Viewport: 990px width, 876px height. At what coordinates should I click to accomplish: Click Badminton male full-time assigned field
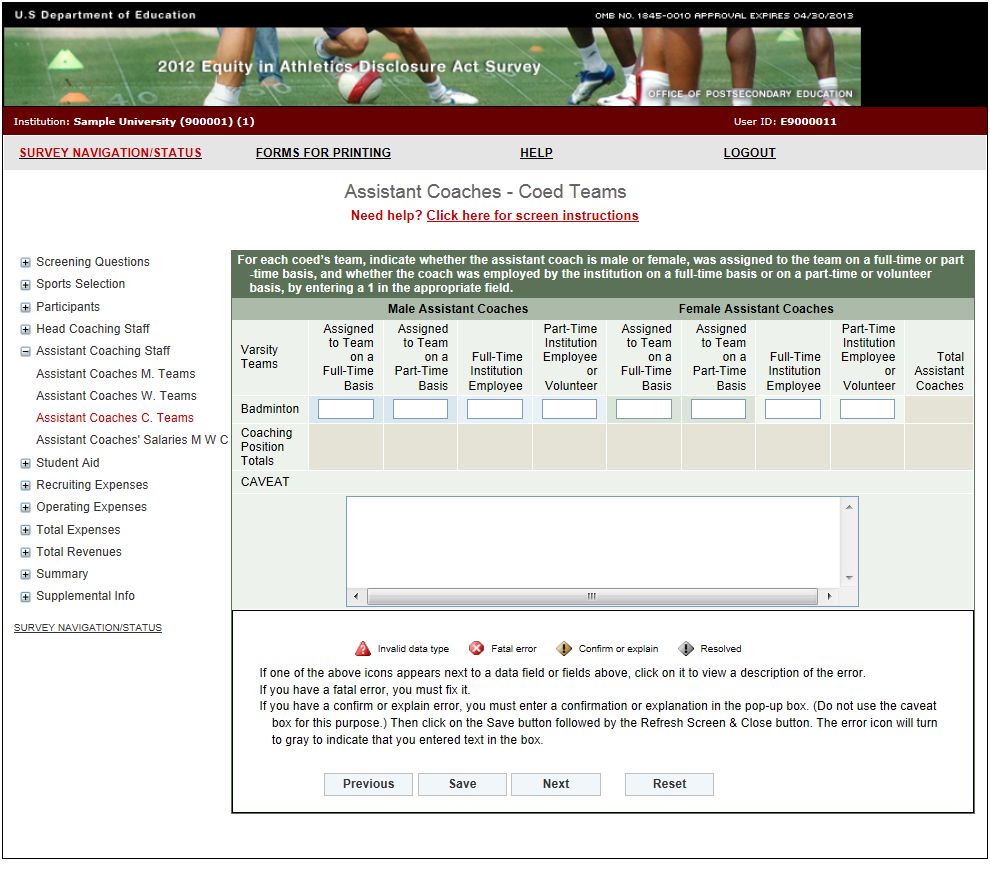(x=346, y=409)
